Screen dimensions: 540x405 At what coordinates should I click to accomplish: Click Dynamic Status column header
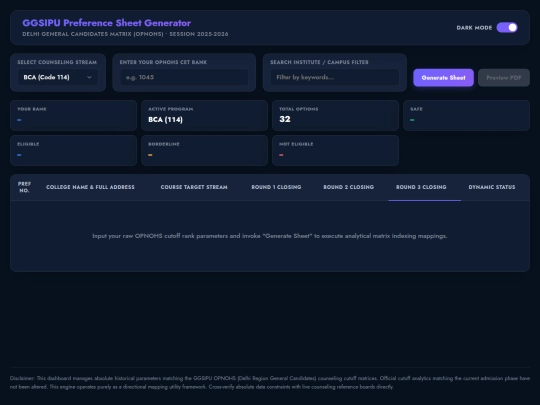[x=492, y=187]
